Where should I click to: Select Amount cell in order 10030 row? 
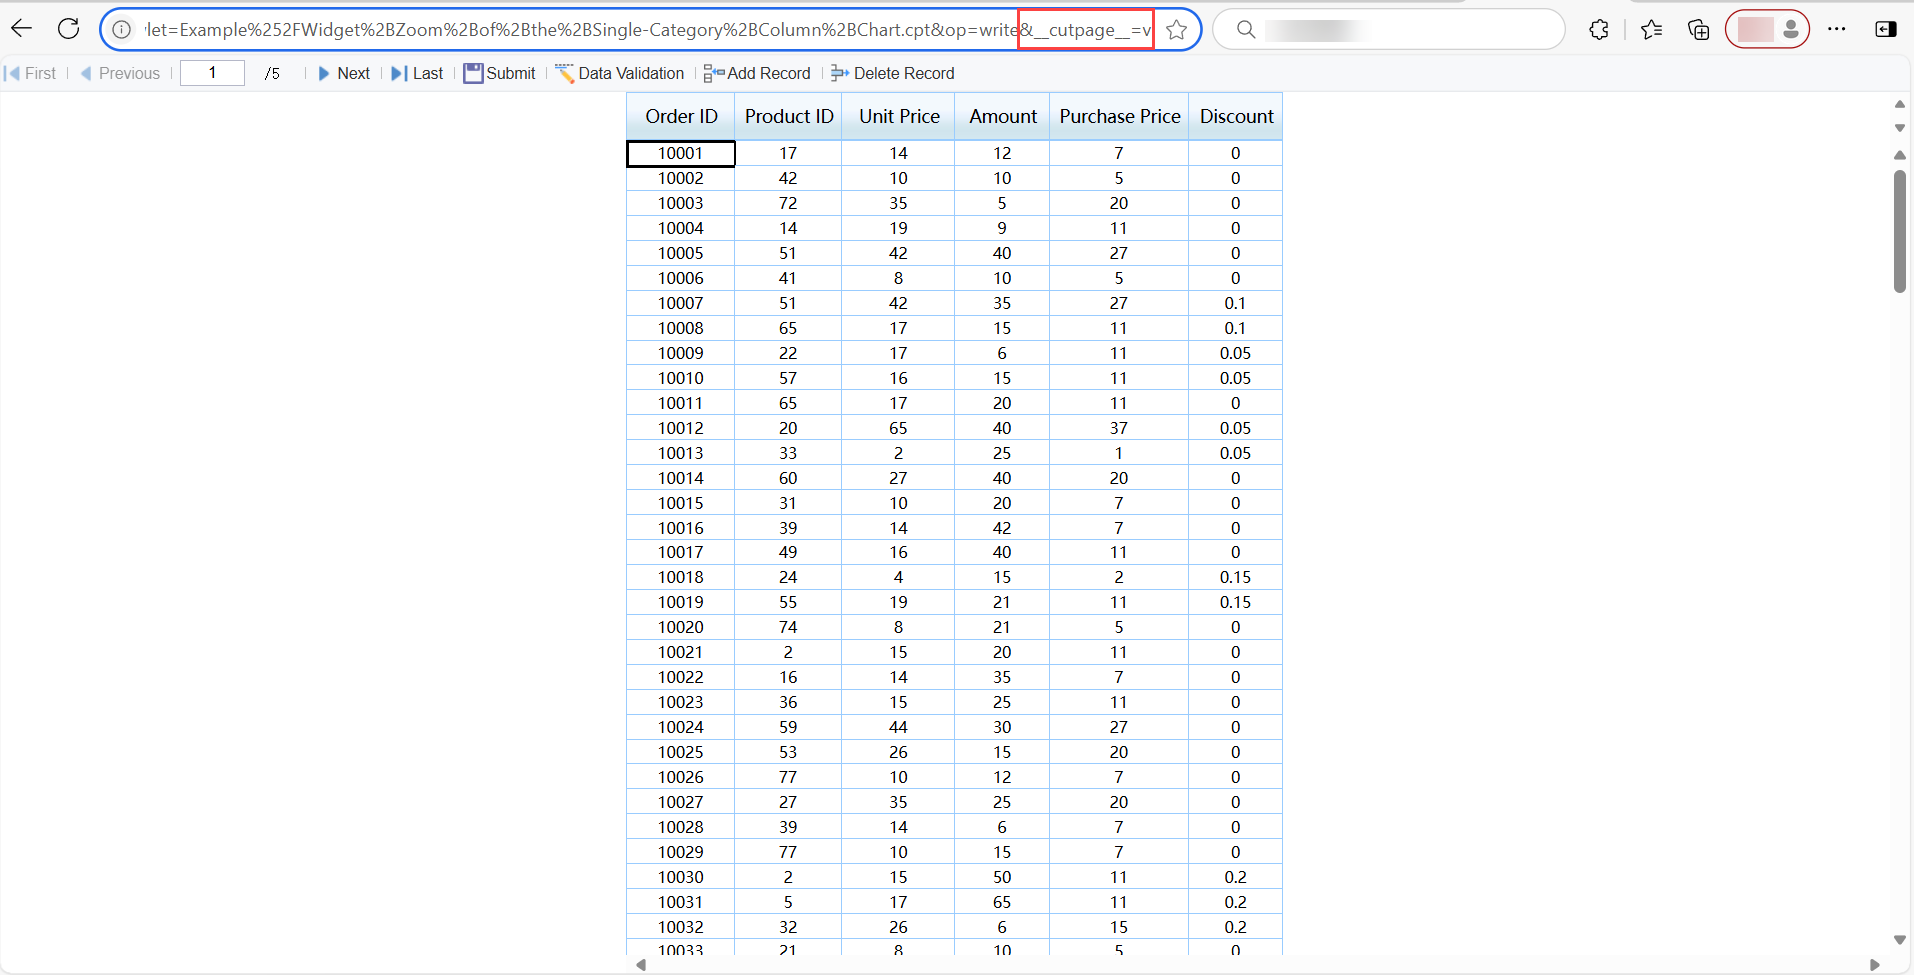[x=1002, y=877]
